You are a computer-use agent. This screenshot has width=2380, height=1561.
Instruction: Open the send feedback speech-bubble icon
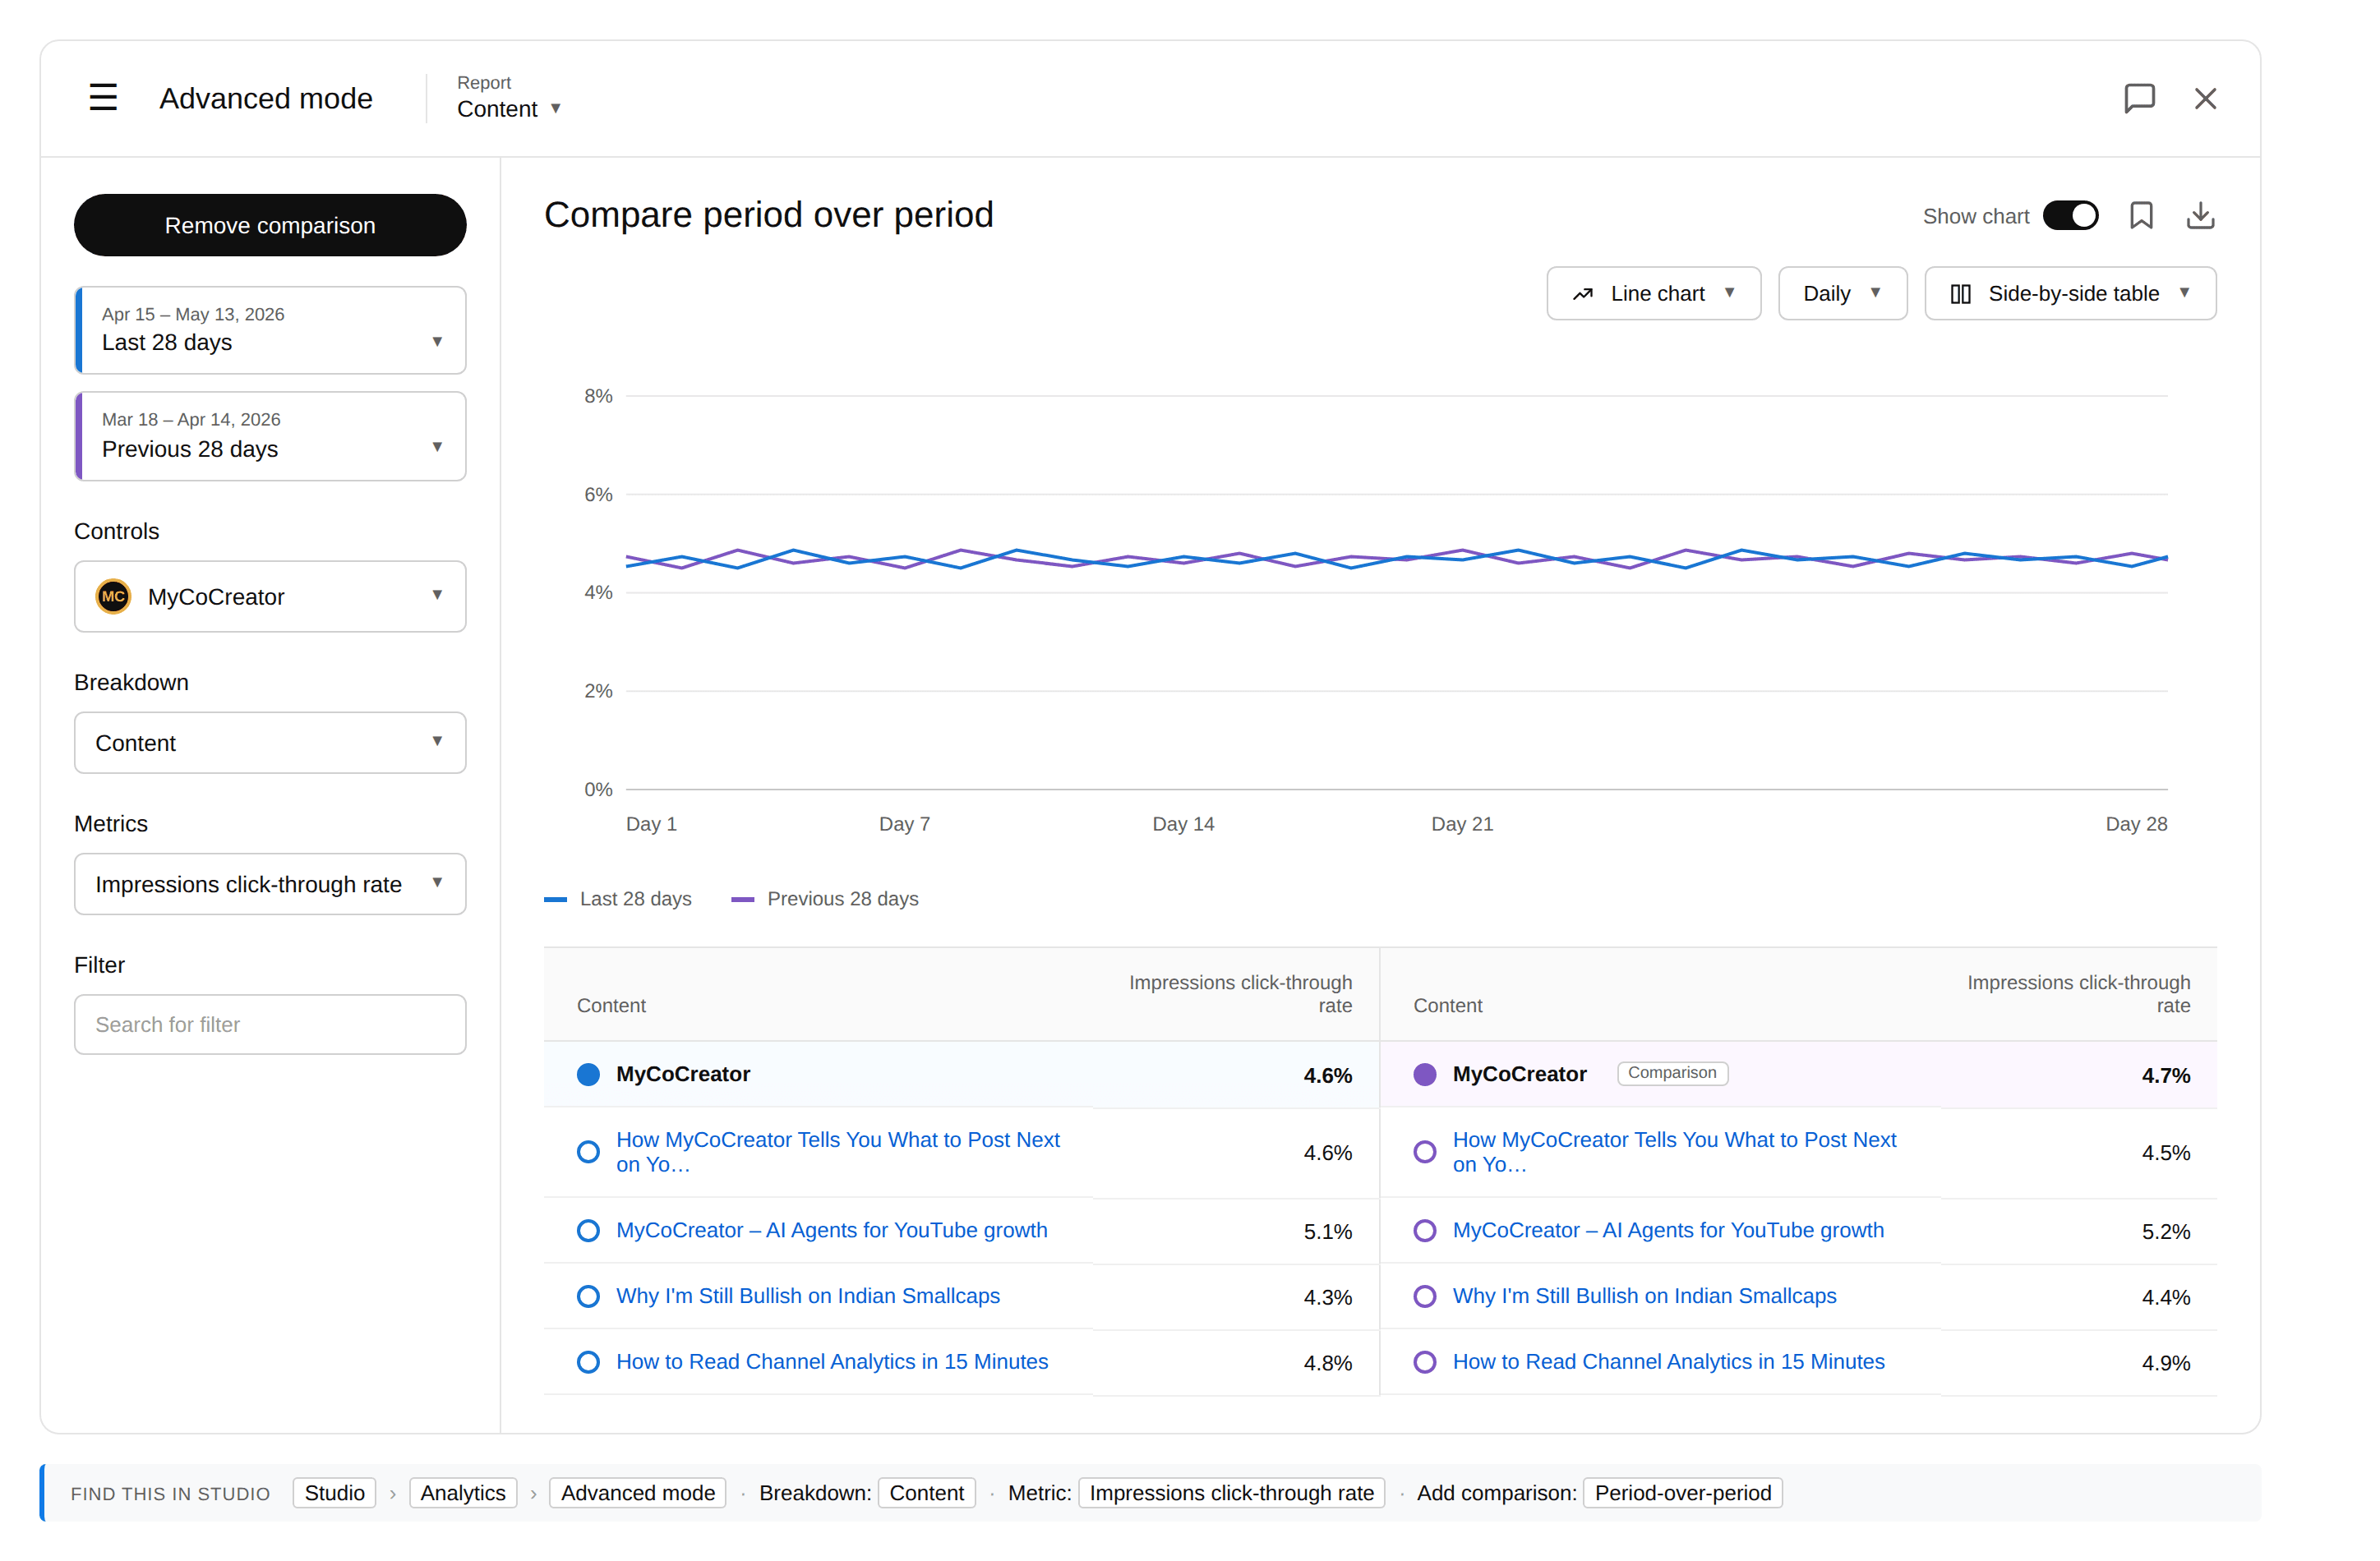[2139, 98]
